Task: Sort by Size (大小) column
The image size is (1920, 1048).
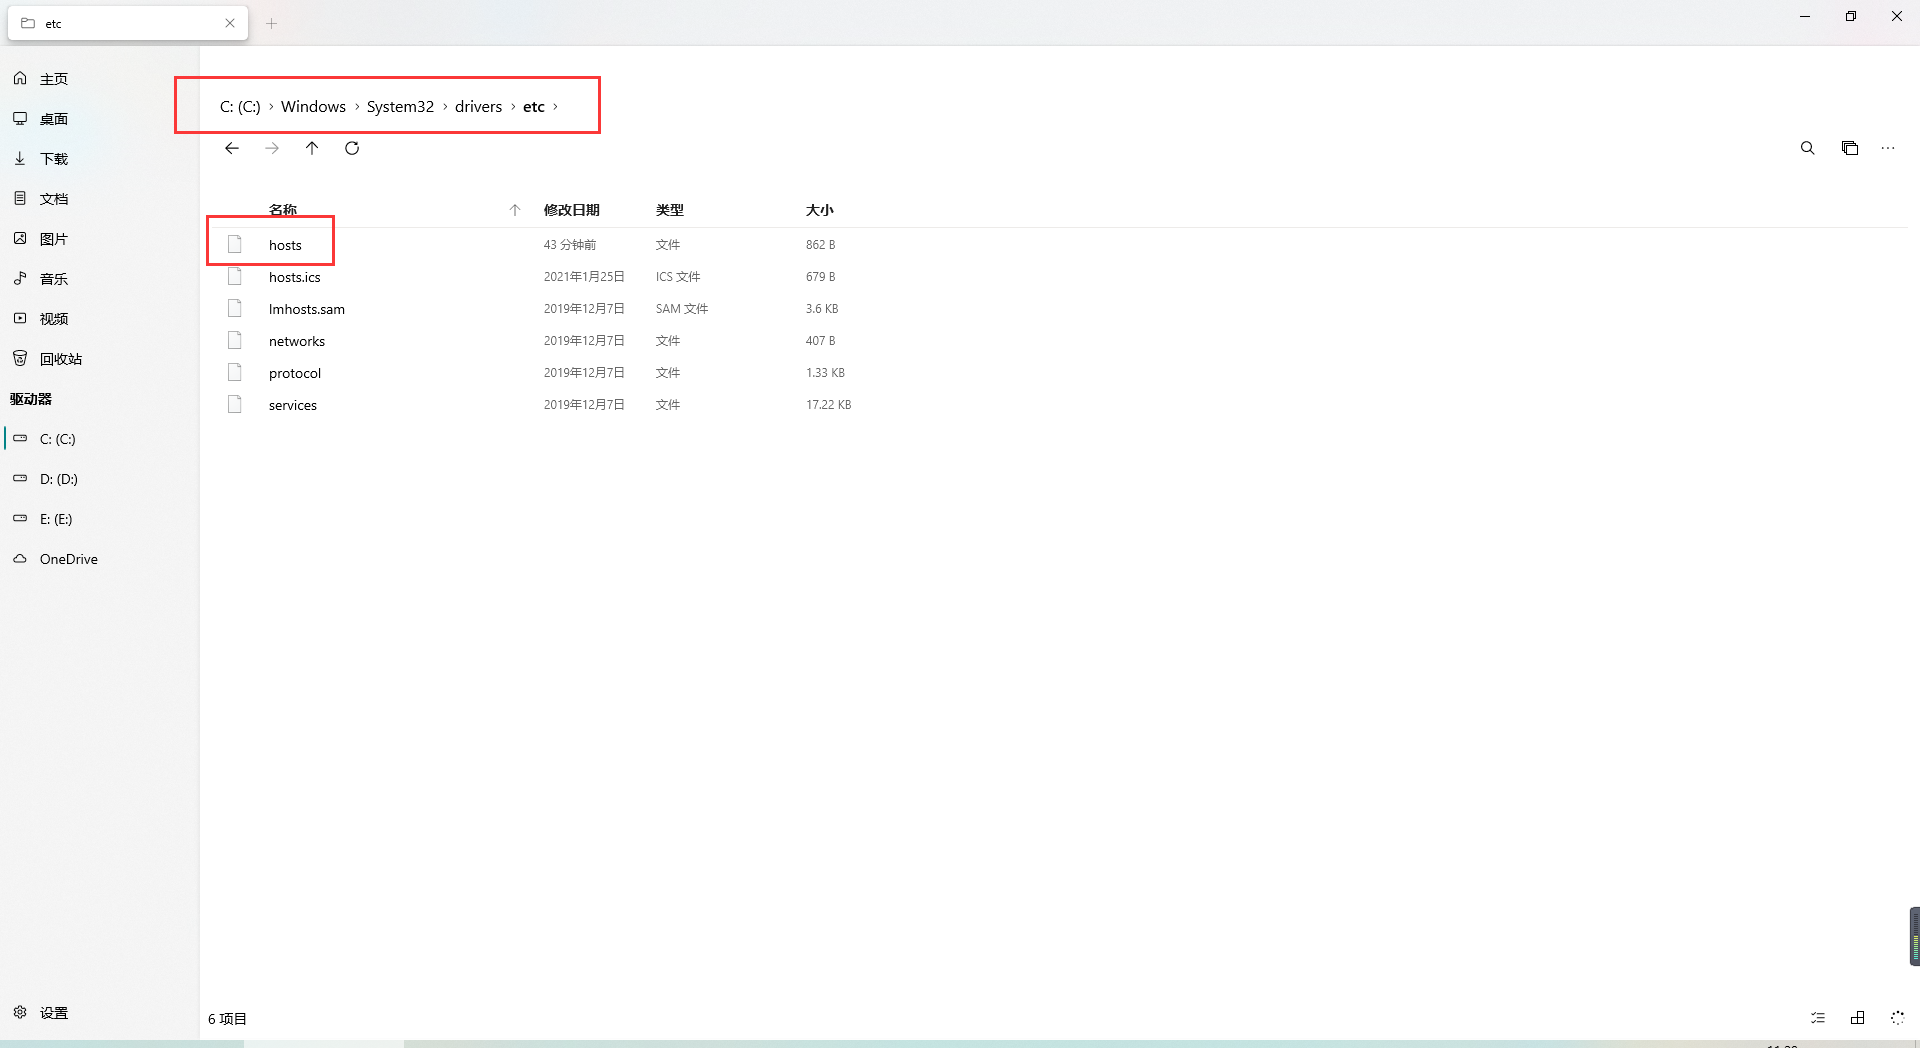Action: pyautogui.click(x=819, y=210)
